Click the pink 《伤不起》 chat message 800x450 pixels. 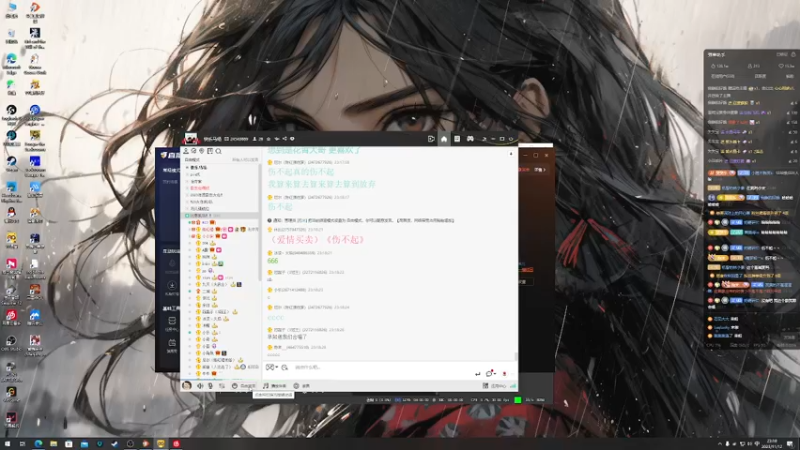coord(316,239)
